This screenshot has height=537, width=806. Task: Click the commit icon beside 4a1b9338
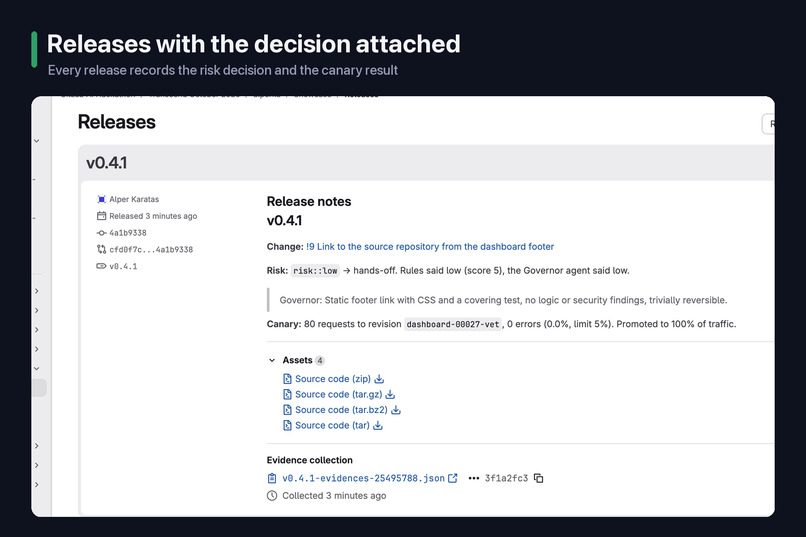tap(101, 233)
